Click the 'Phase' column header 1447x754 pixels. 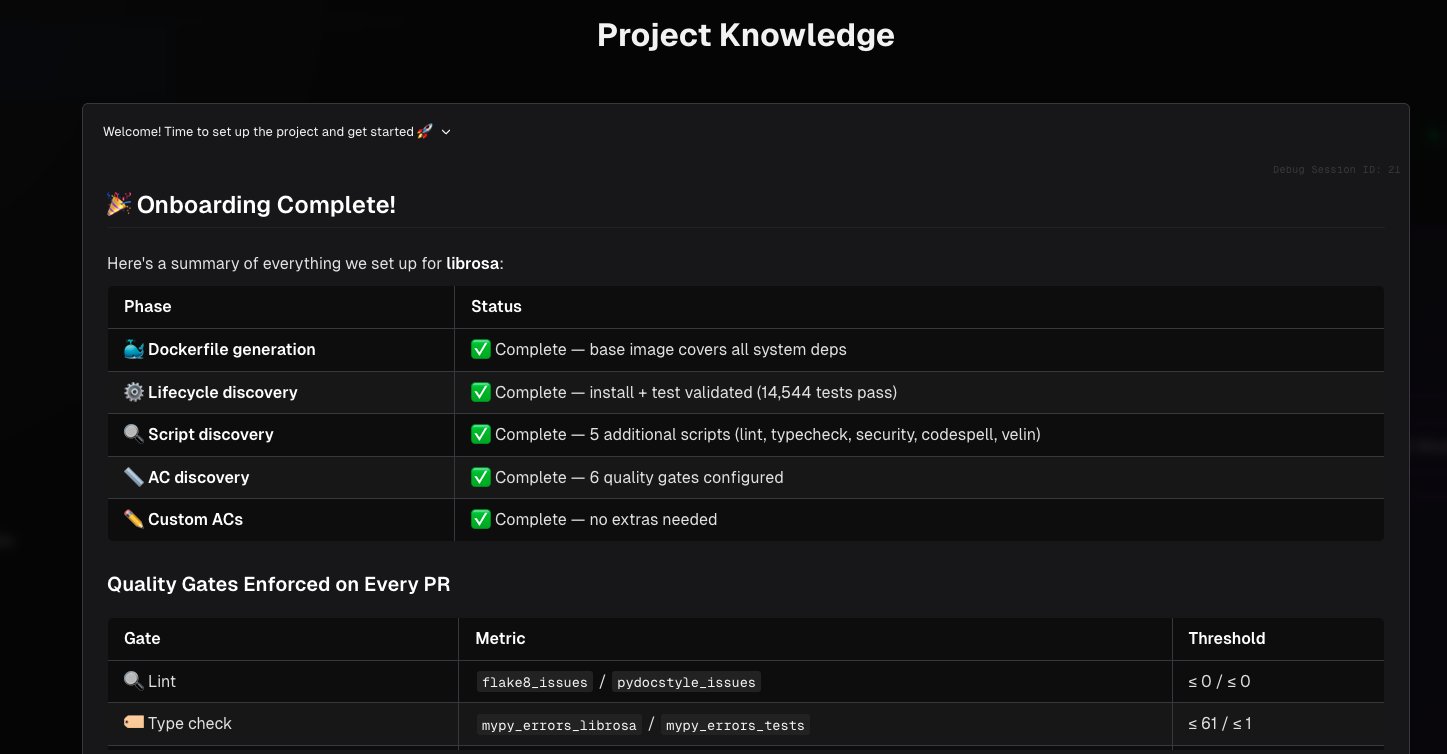148,307
